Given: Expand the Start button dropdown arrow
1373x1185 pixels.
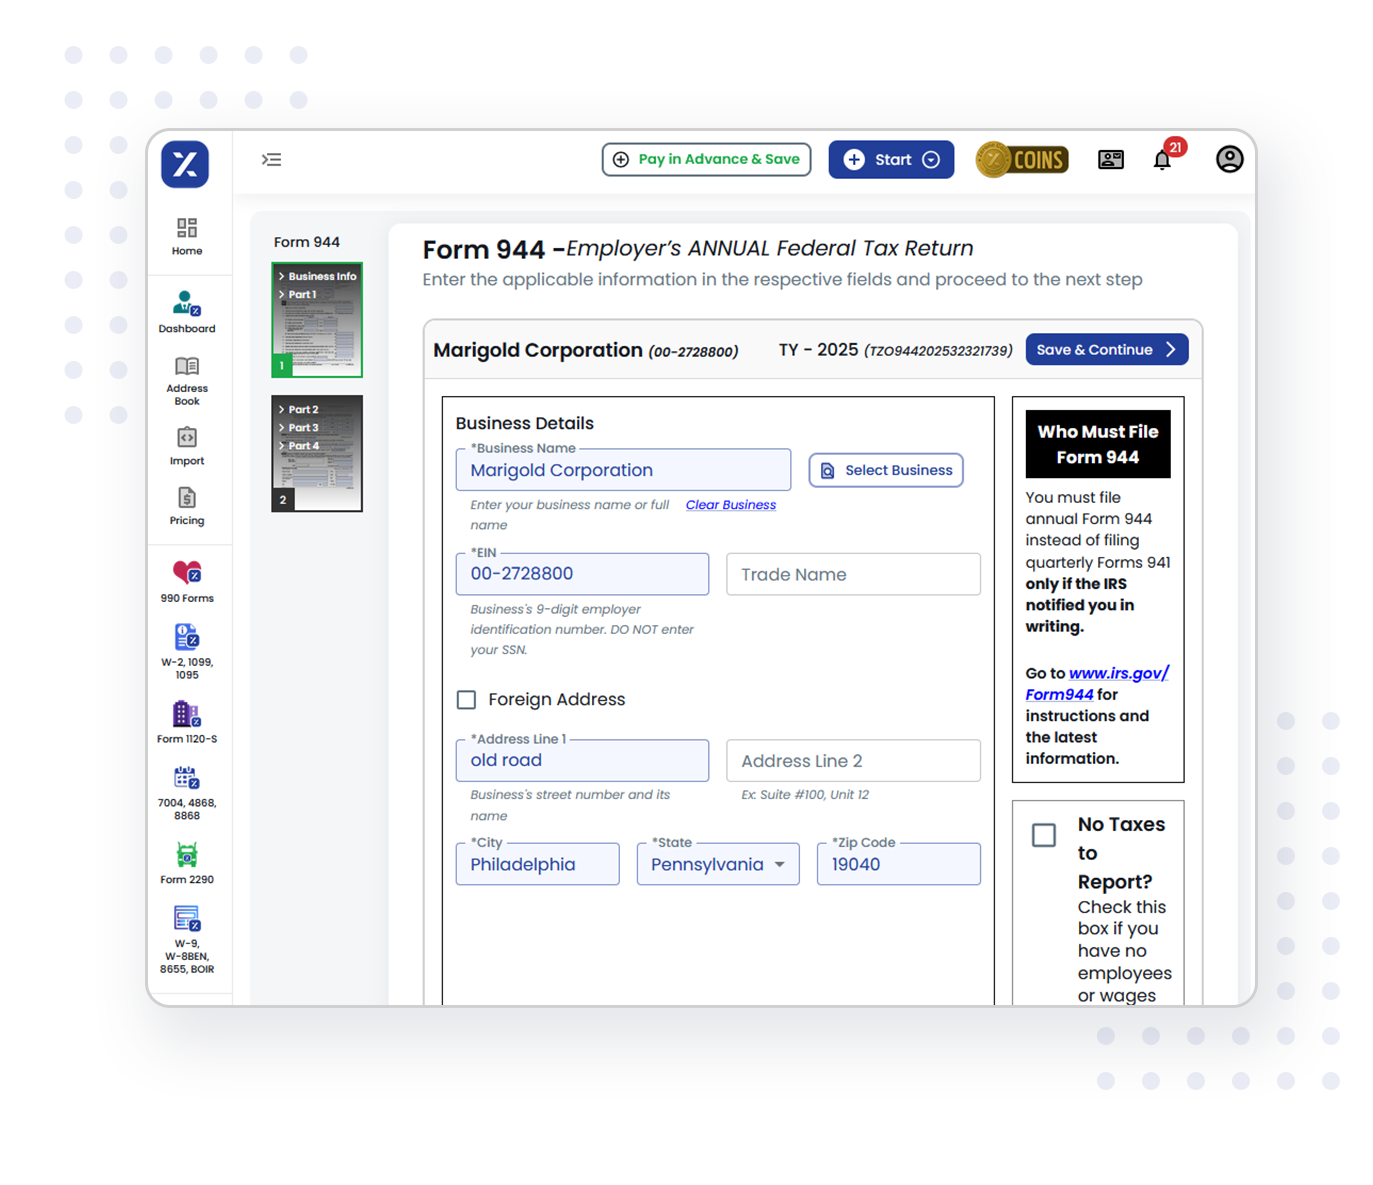Looking at the screenshot, I should coord(931,159).
